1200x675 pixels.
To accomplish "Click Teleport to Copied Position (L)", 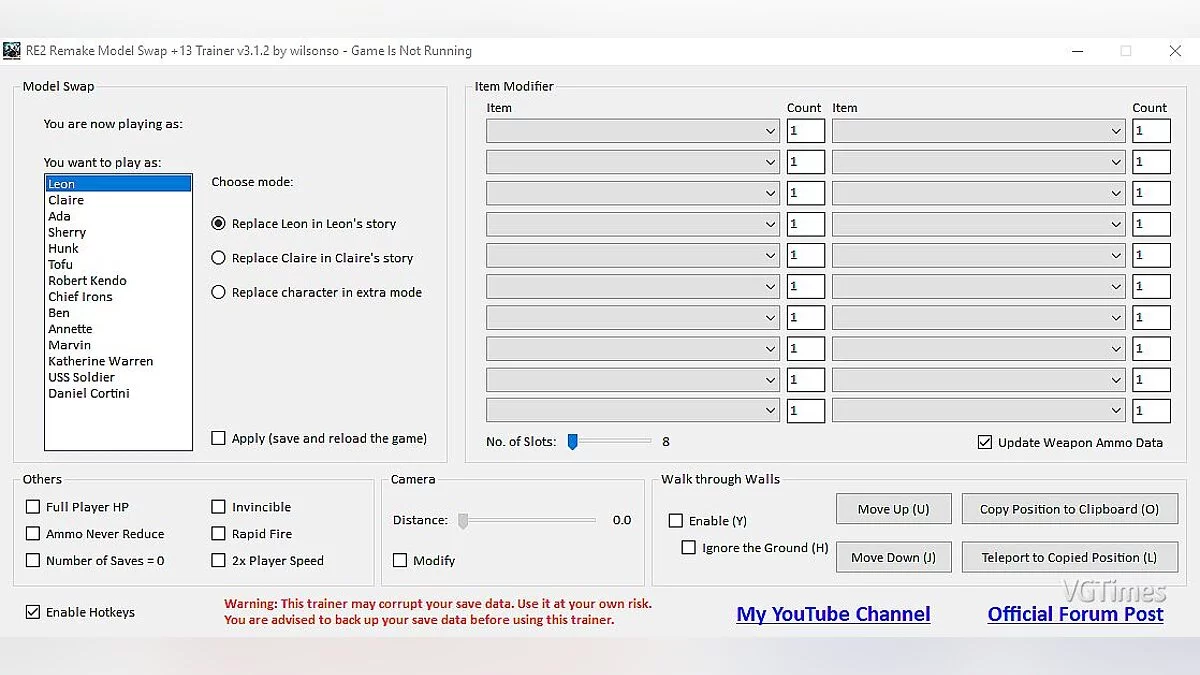I will click(1069, 557).
